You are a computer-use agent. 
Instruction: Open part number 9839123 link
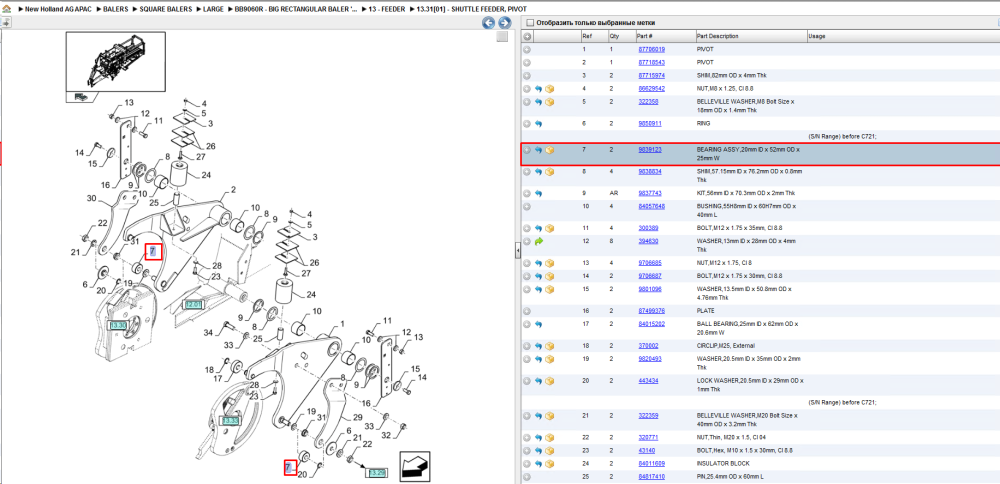point(650,150)
